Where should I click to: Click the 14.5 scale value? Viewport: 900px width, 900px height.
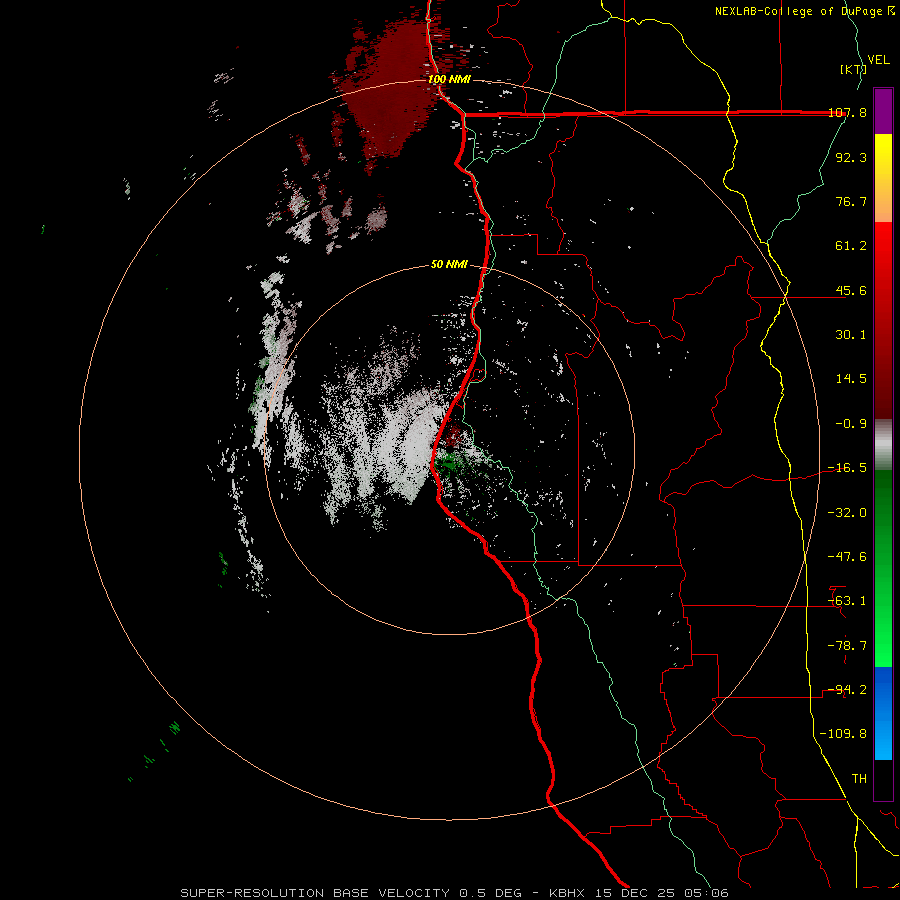coord(851,379)
